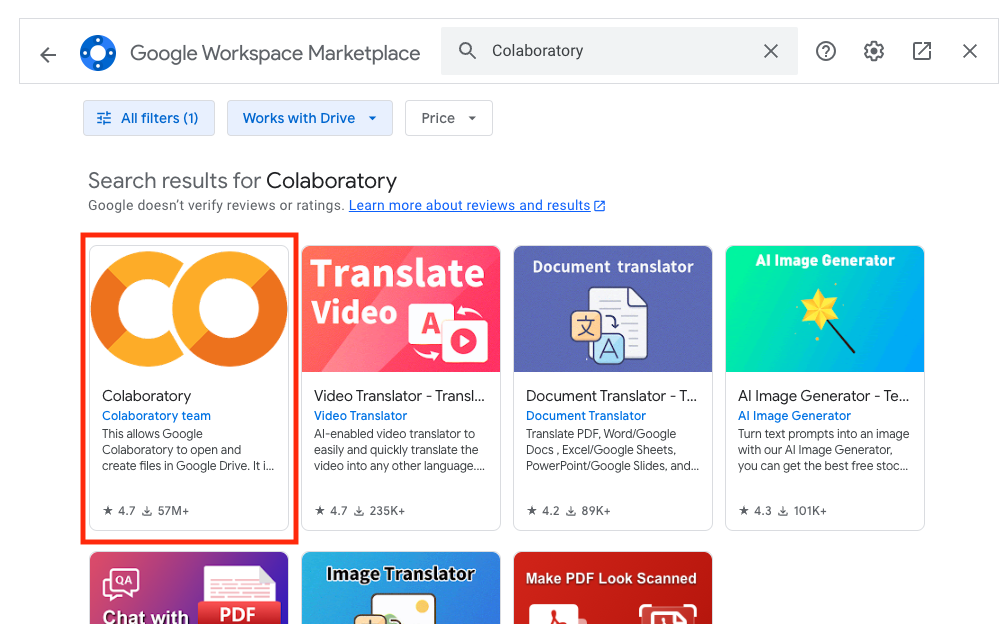
Task: Click the Video Translator developer link
Action: pos(360,415)
